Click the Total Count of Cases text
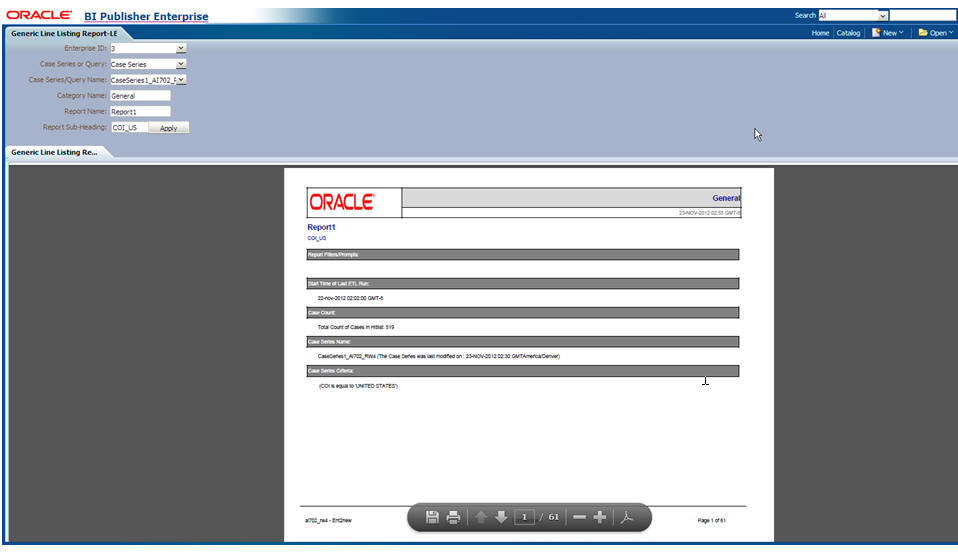The width and height of the screenshot is (958, 557). (356, 327)
